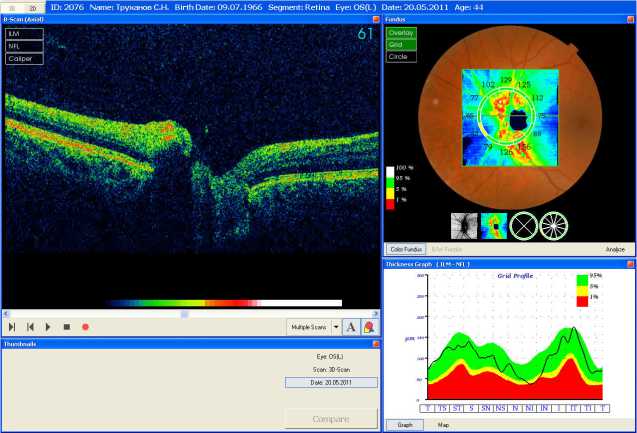
Task: Open the color palette icon beside 'A'
Action: click(x=369, y=326)
